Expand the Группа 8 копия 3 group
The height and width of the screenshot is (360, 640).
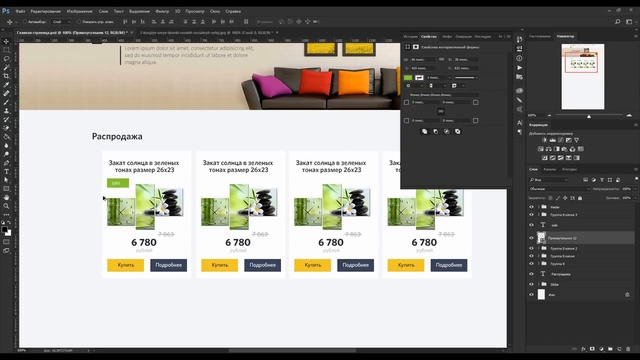[538, 215]
